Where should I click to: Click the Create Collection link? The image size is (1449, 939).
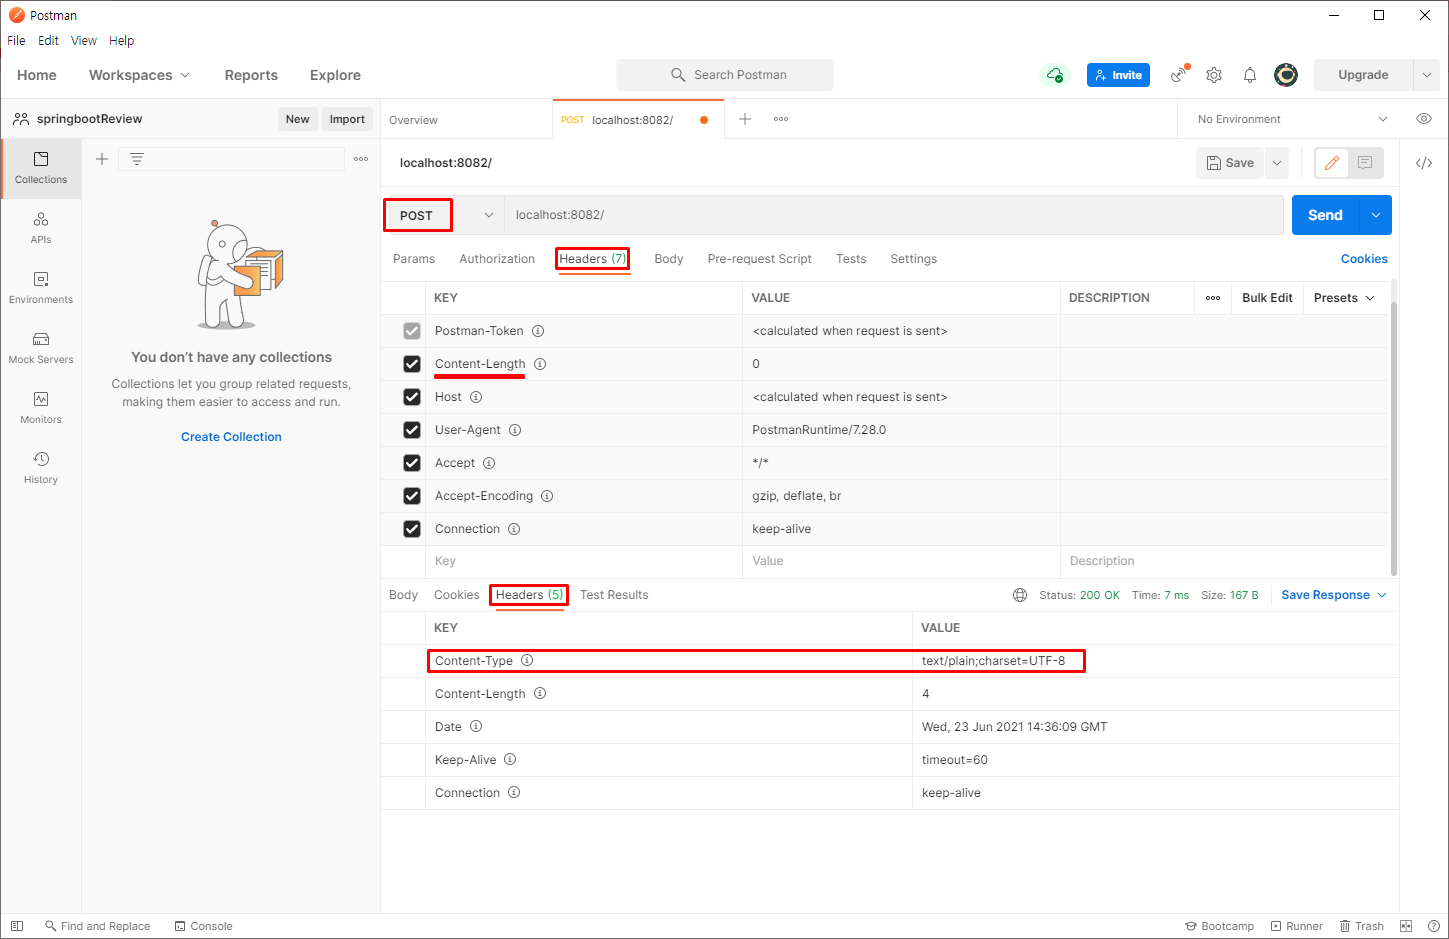231,437
